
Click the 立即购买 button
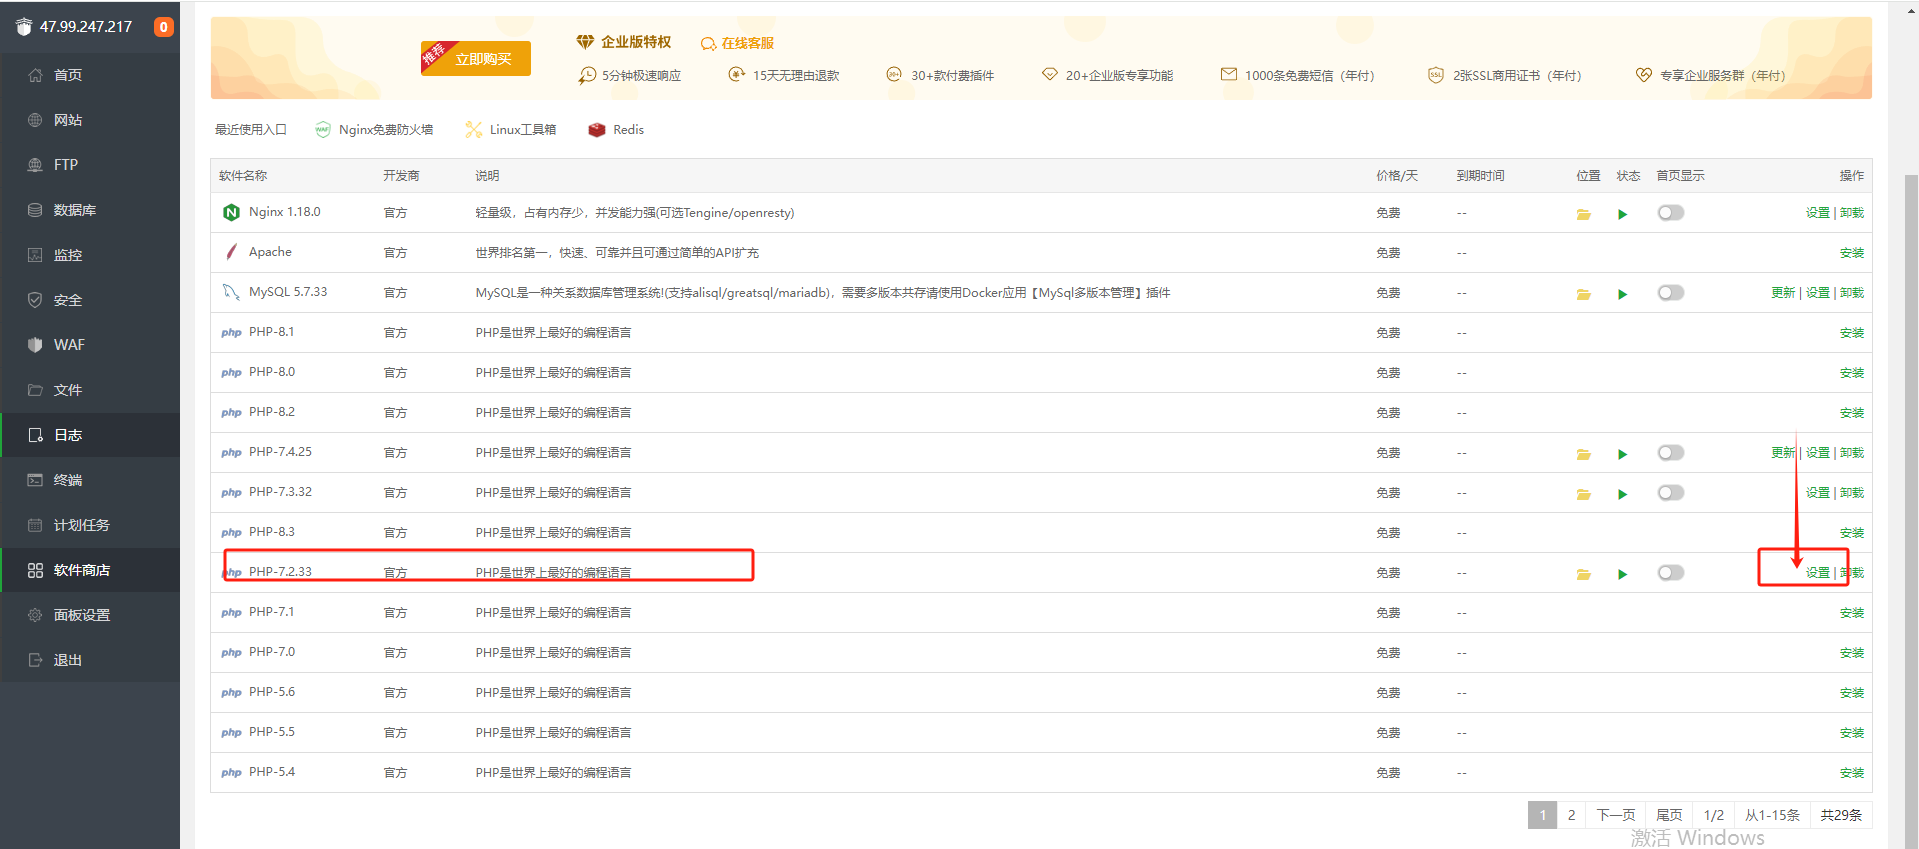point(483,59)
